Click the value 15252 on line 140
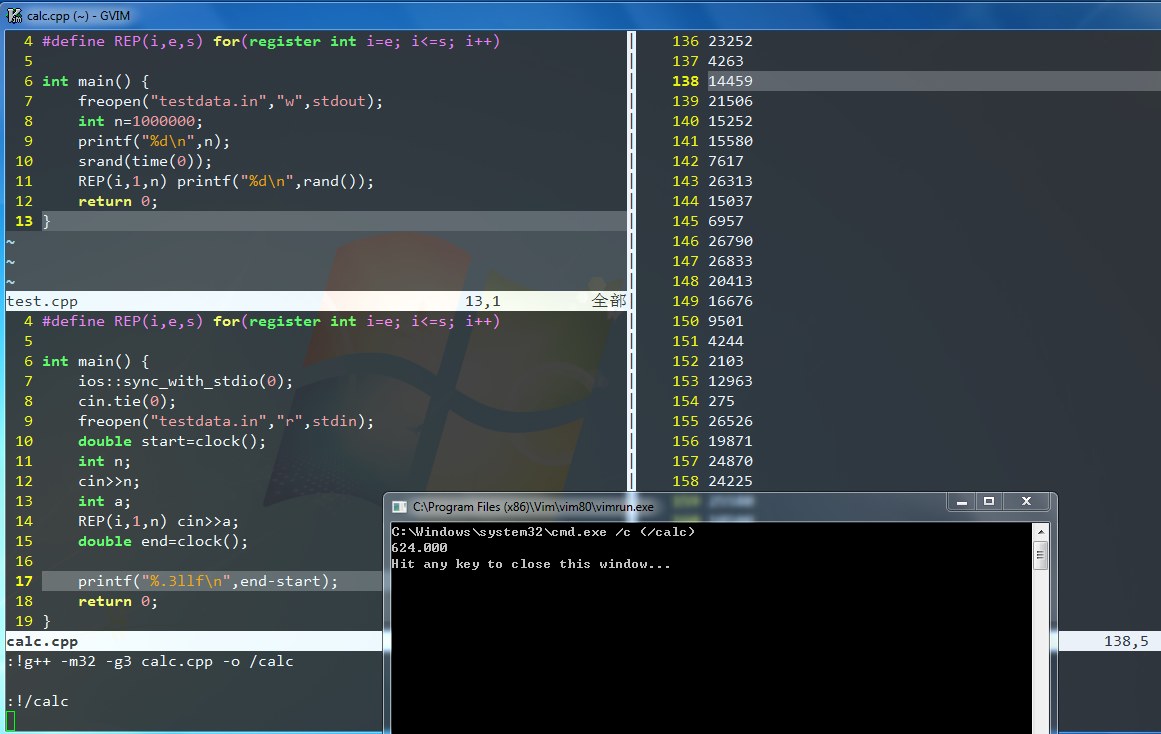This screenshot has height=734, width=1161. pyautogui.click(x=730, y=121)
